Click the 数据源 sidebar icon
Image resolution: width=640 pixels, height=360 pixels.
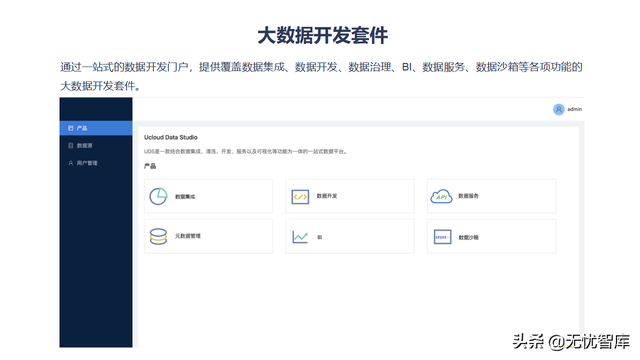[x=71, y=145]
